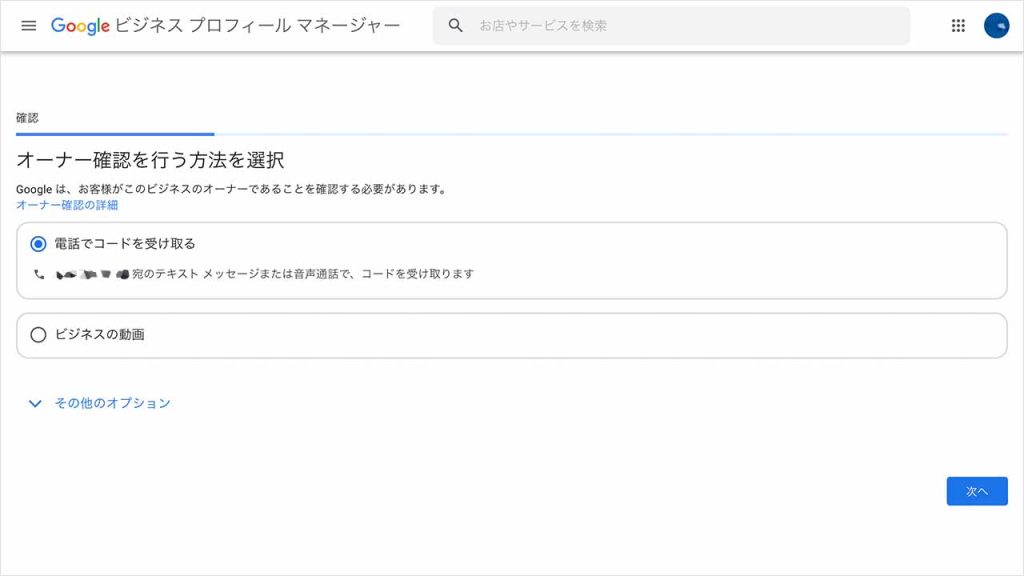This screenshot has height=576, width=1024.
Task: Click the Google owner verification explanation sentence
Action: tap(231, 189)
